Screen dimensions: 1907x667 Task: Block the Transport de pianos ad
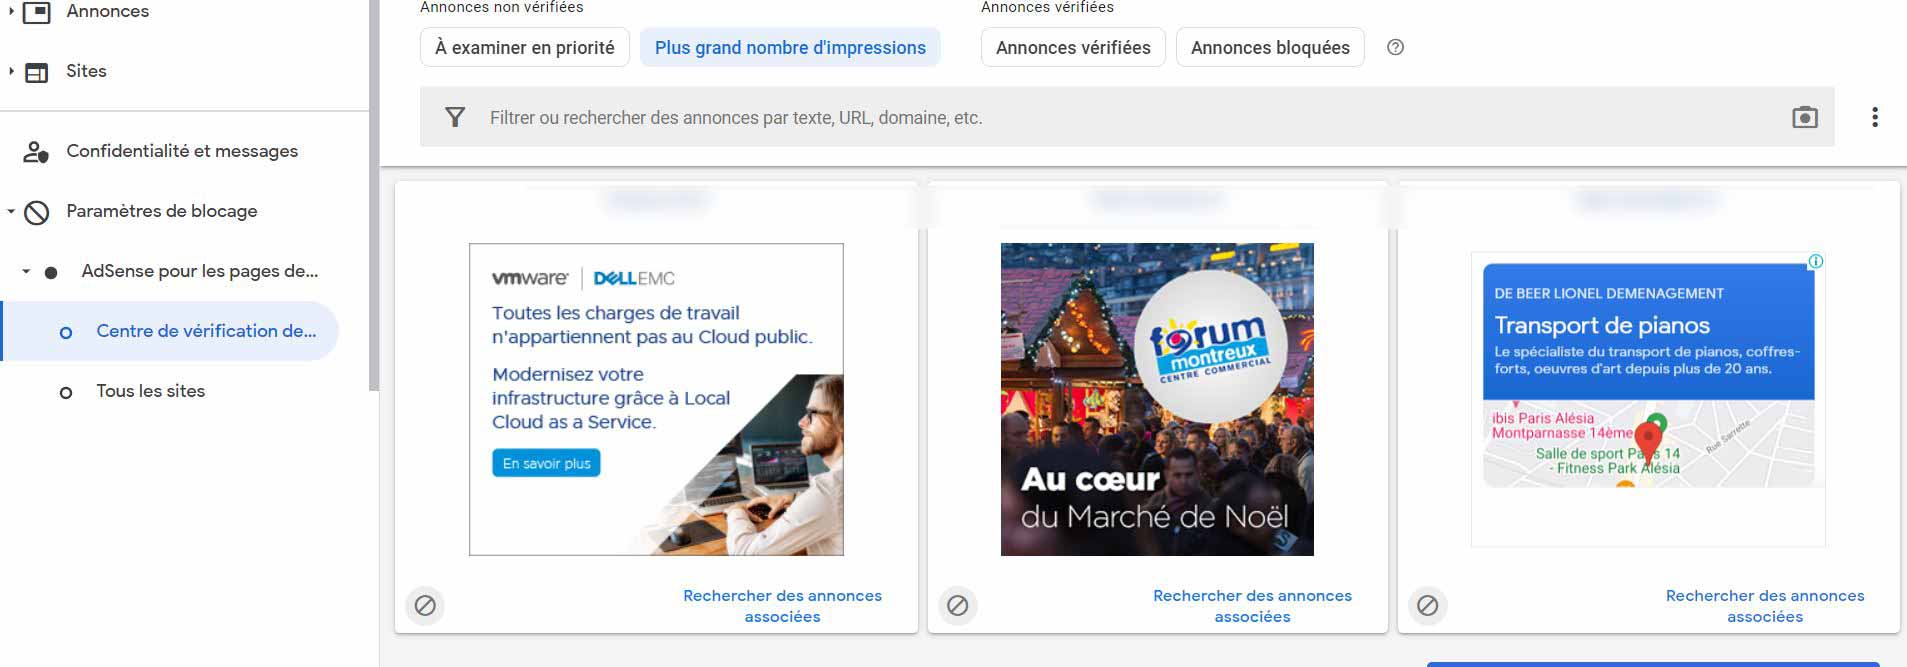coord(1427,605)
